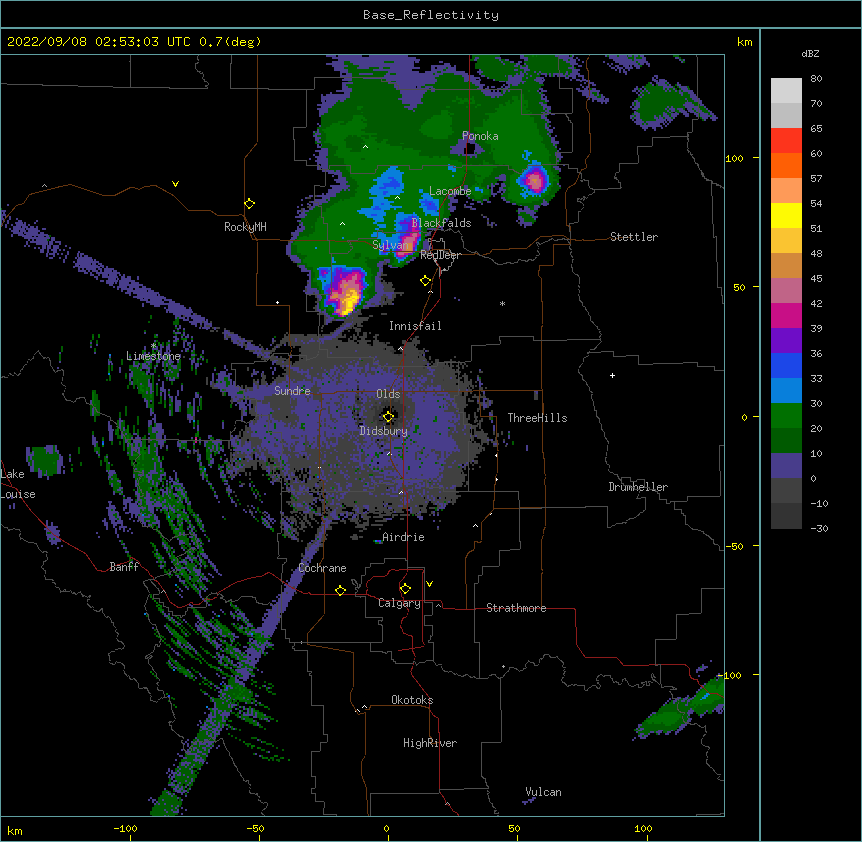Click the RockyMH label
This screenshot has width=862, height=842.
click(245, 227)
